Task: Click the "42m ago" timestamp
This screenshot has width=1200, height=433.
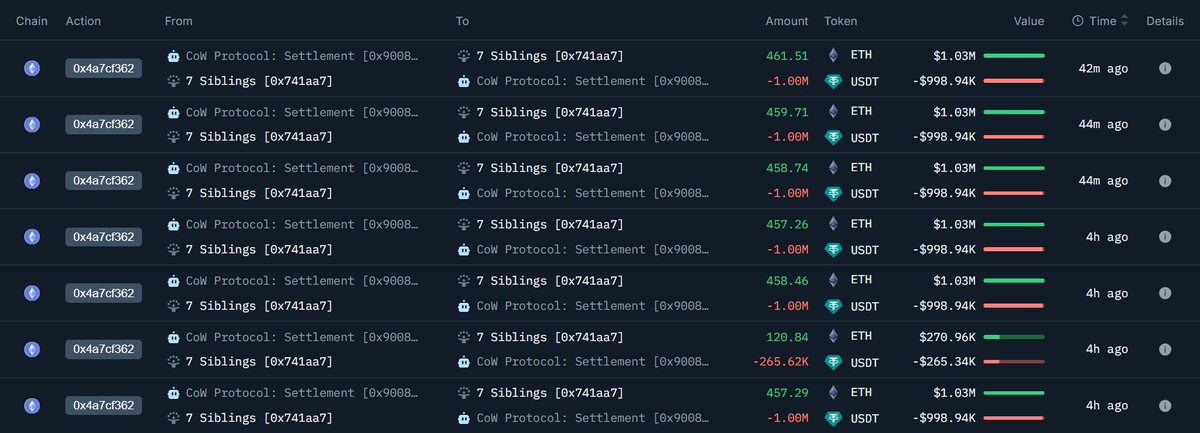Action: pyautogui.click(x=1104, y=68)
